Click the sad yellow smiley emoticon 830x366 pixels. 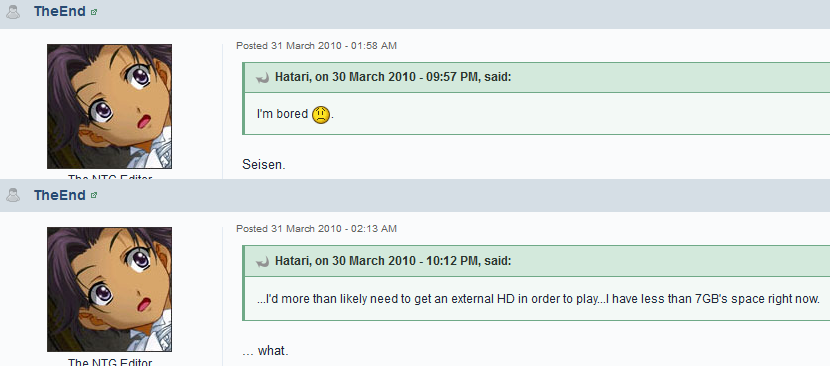(321, 114)
